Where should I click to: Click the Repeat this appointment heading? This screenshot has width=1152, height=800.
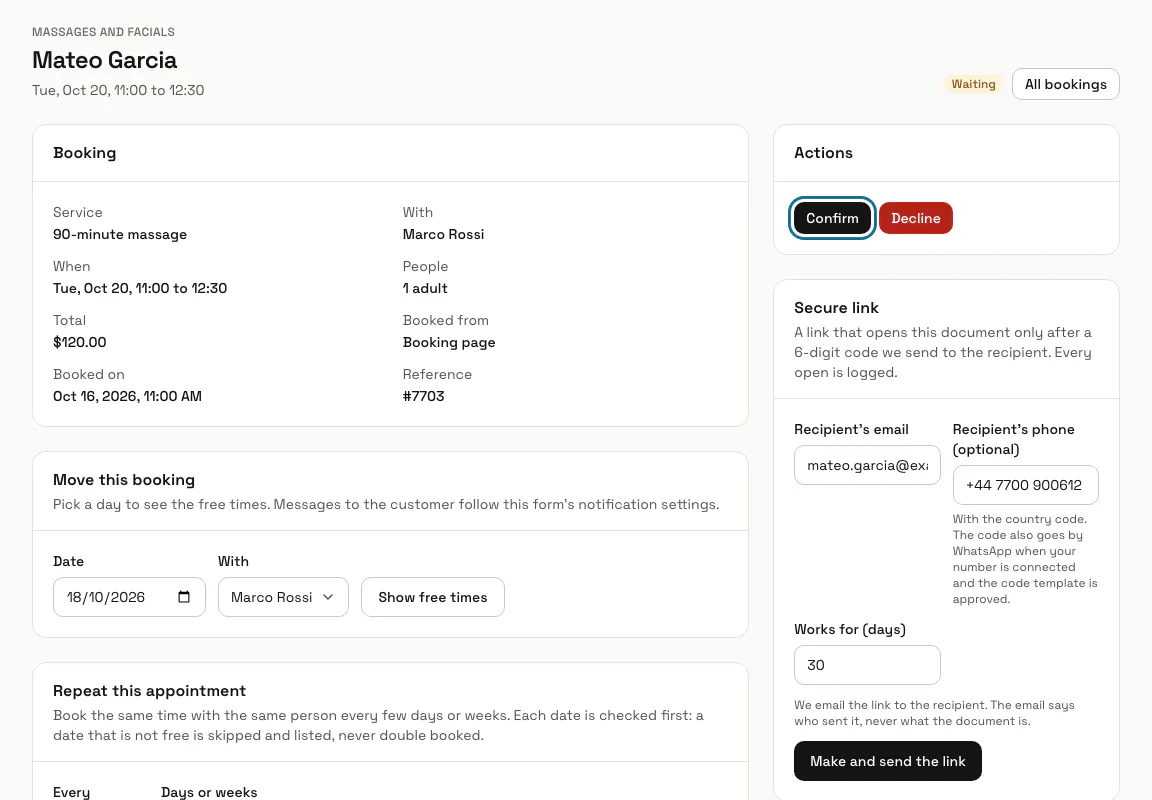(149, 691)
